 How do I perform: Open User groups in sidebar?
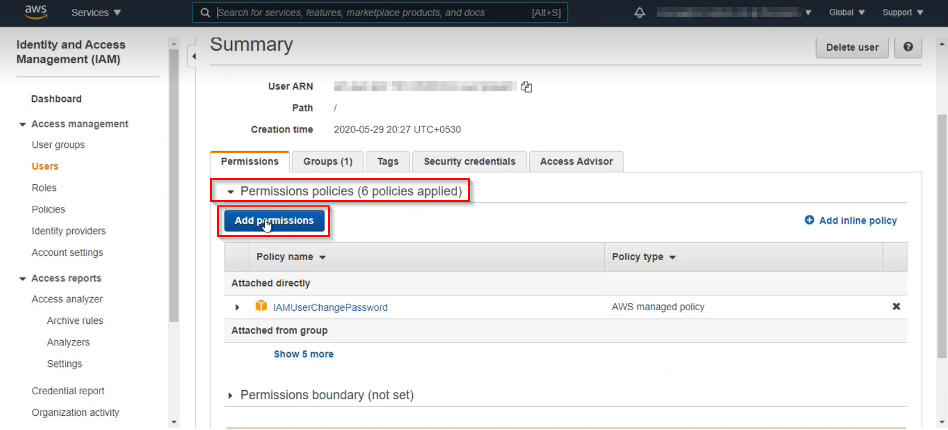tap(58, 145)
